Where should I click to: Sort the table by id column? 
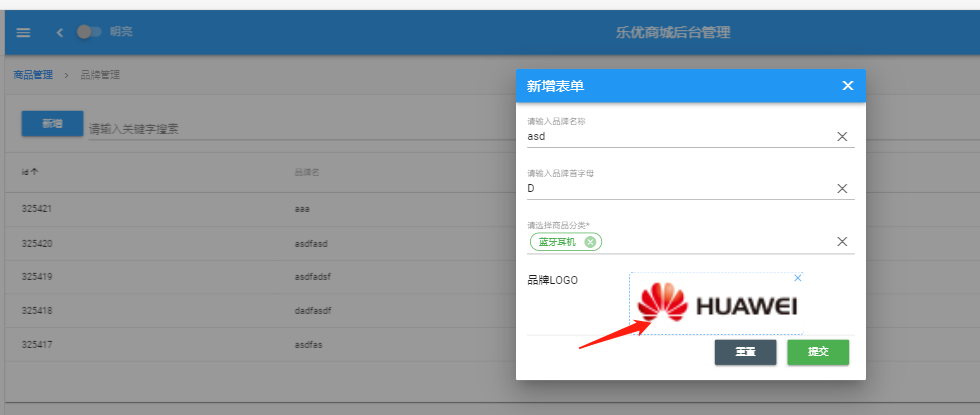[x=29, y=172]
